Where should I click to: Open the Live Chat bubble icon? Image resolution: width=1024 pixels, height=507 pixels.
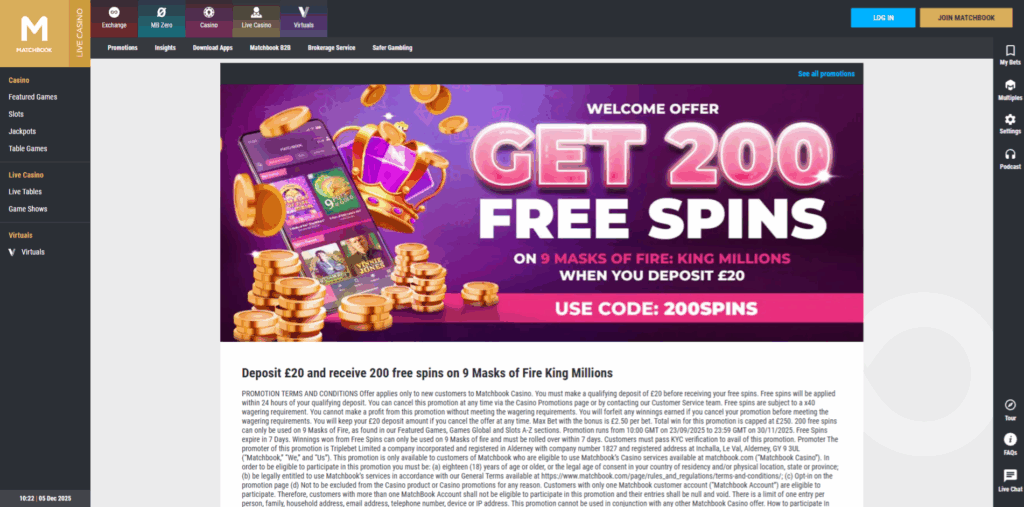pos(1010,476)
